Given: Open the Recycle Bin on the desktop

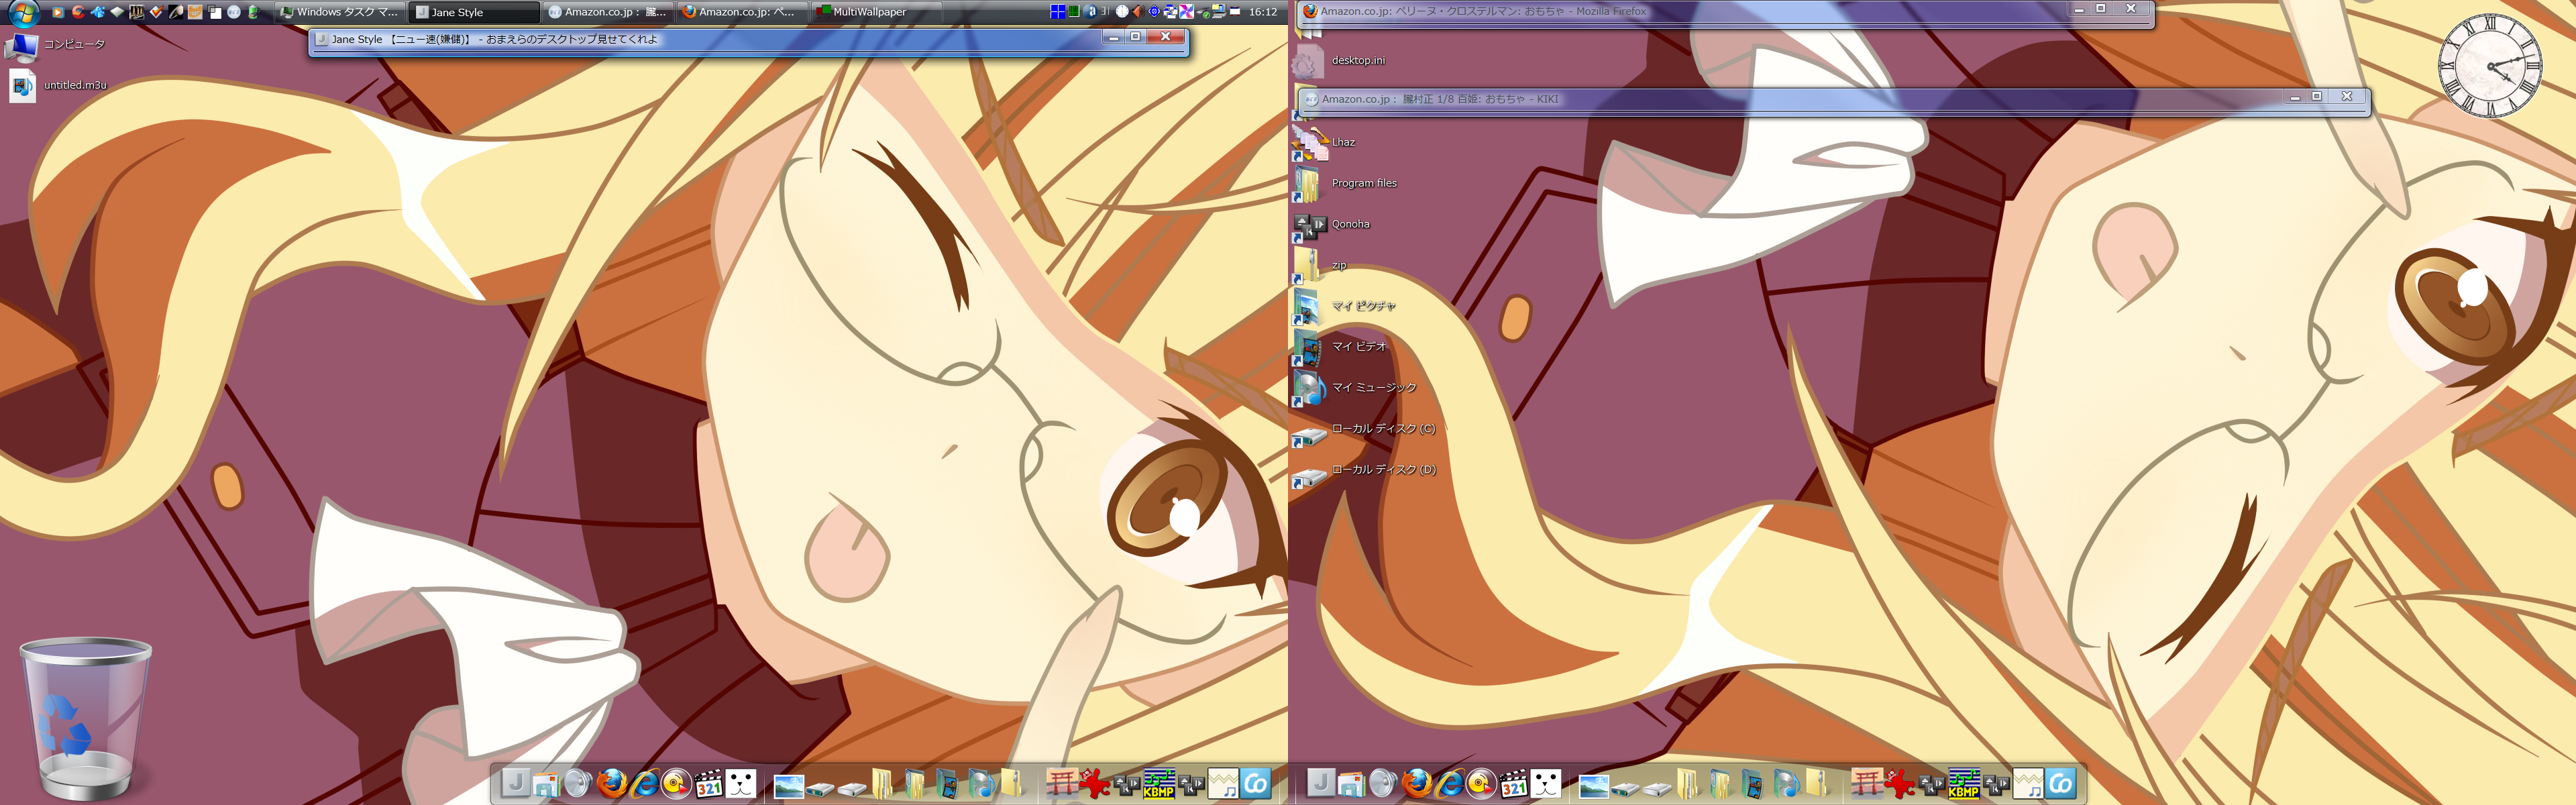Looking at the screenshot, I should [86, 718].
